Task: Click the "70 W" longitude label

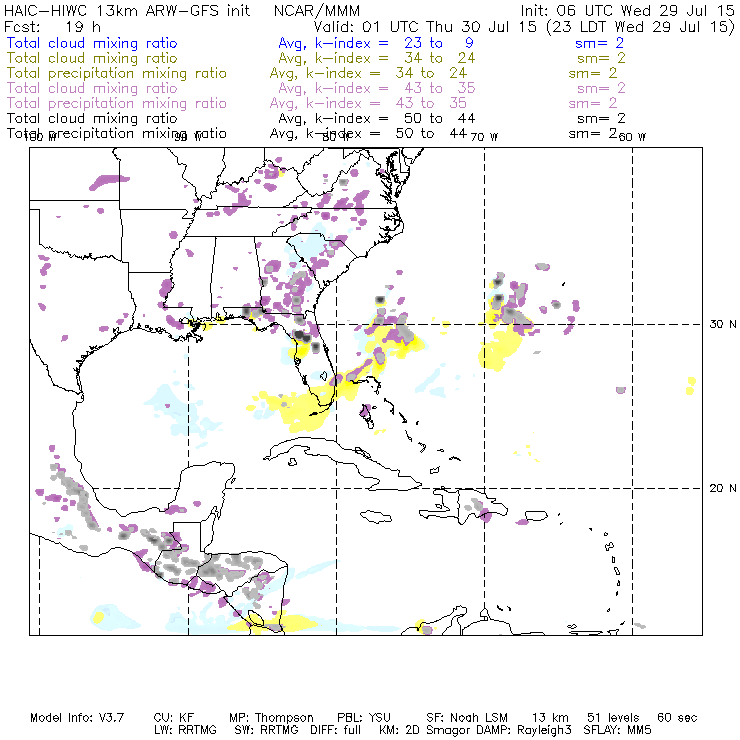Action: [x=484, y=137]
